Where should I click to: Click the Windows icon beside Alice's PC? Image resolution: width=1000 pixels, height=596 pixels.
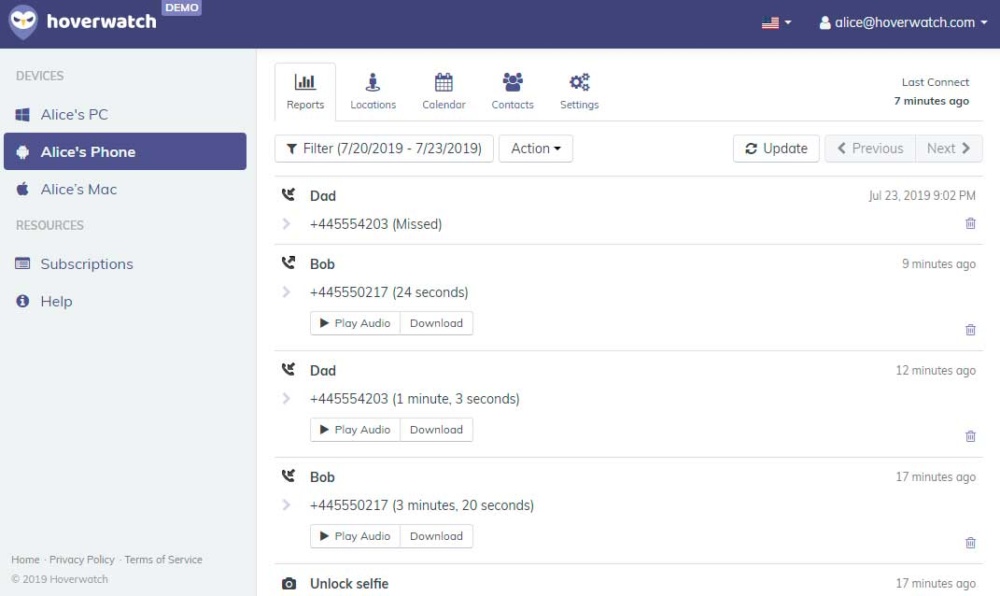pyautogui.click(x=22, y=115)
